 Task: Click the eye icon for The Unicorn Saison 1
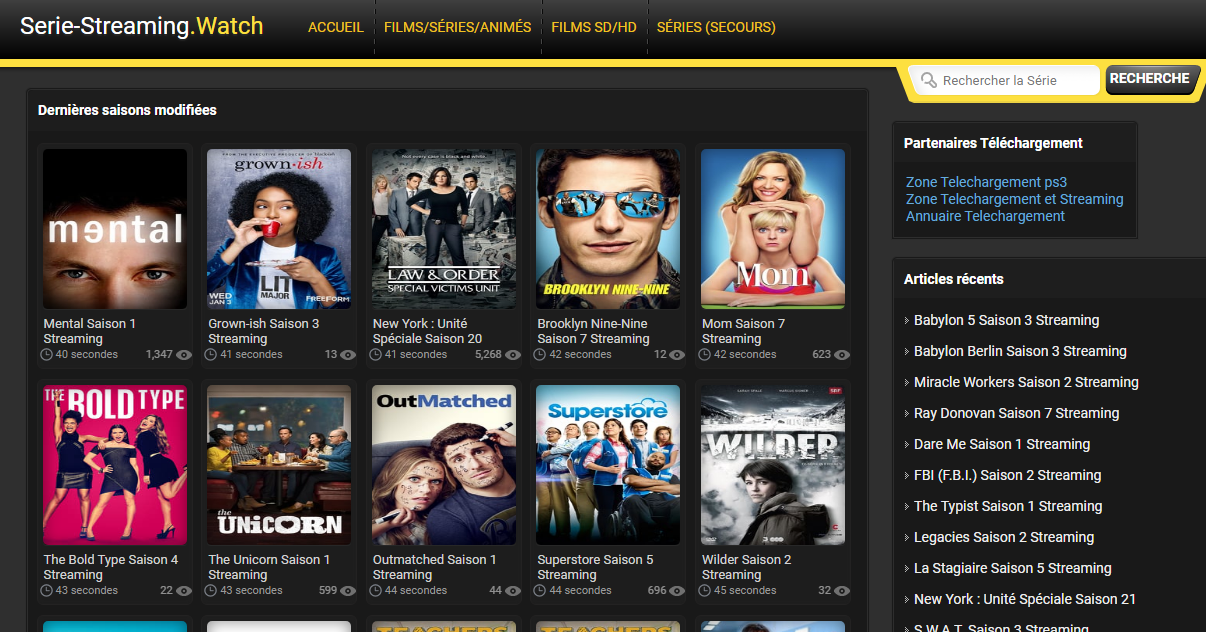pos(348,591)
